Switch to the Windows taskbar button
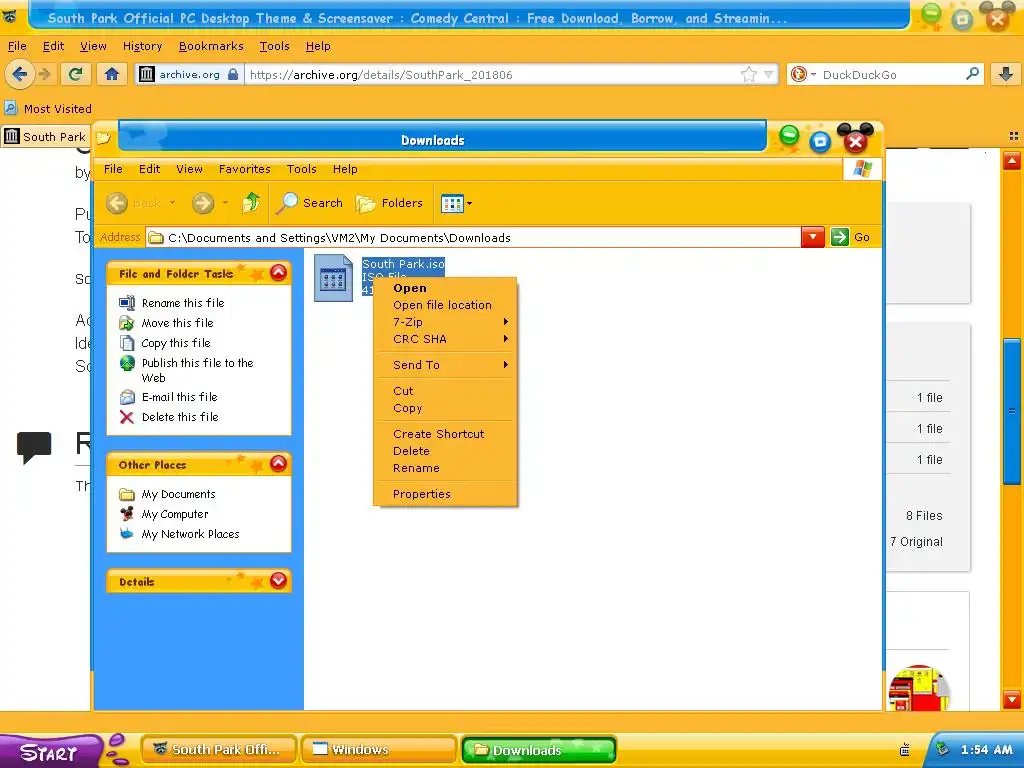Screen dimensions: 1024x768 tap(379, 750)
